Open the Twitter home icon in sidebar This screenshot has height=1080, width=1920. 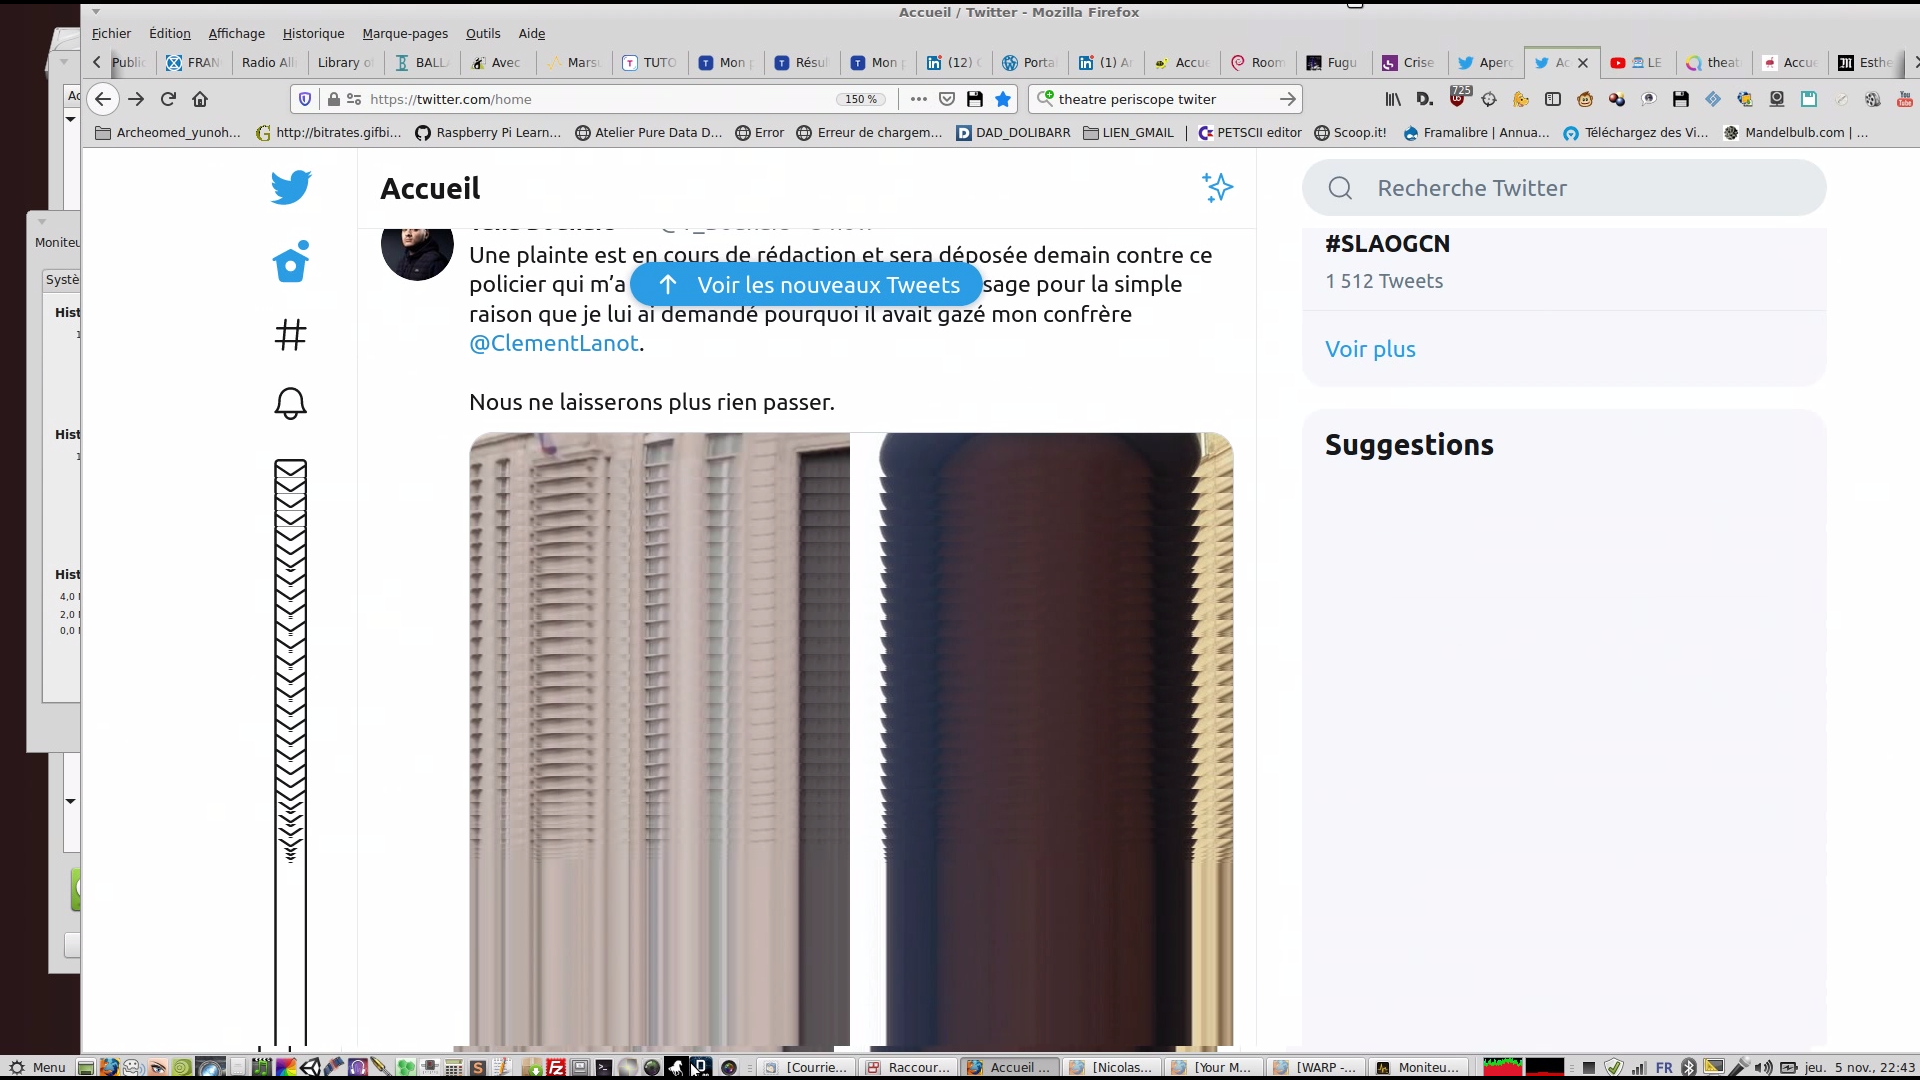tap(291, 262)
